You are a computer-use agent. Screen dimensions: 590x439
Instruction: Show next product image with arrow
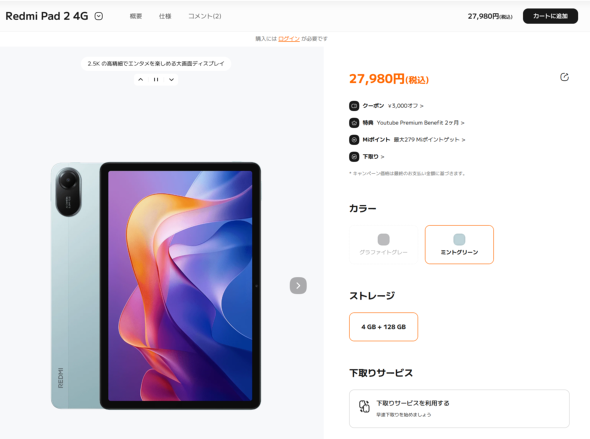click(298, 286)
